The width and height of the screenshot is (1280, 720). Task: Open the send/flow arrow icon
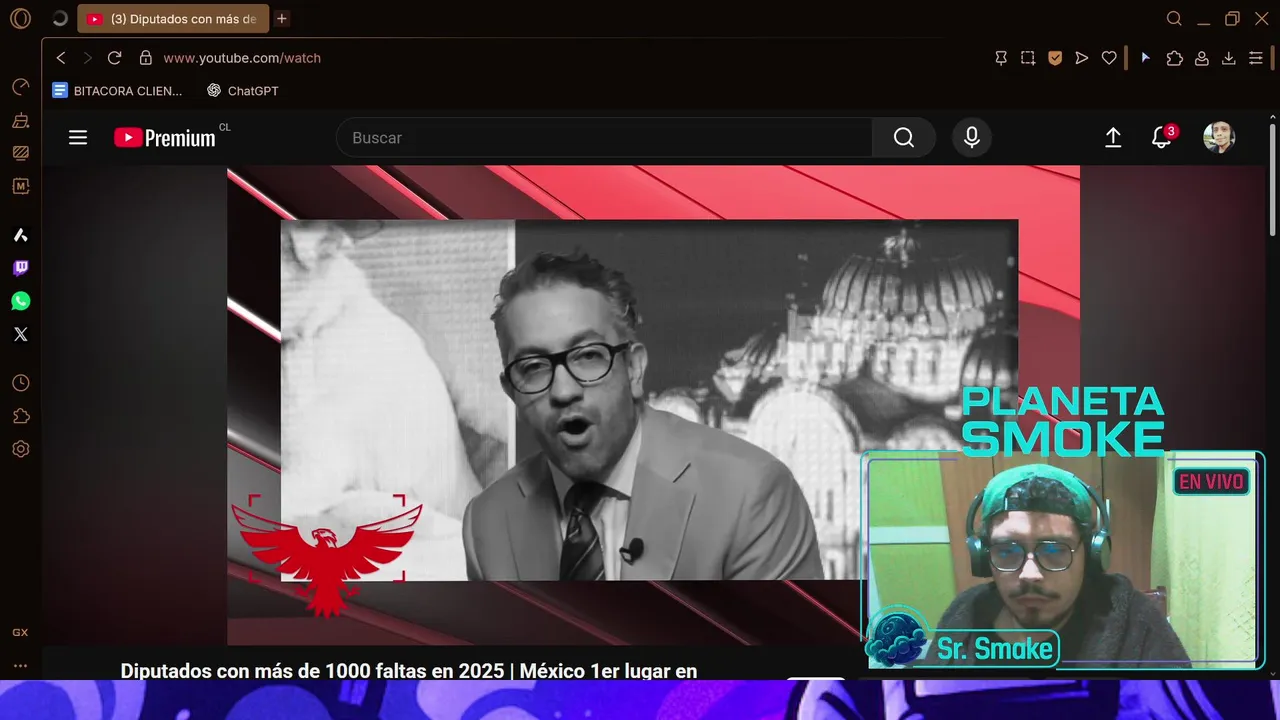[1082, 58]
